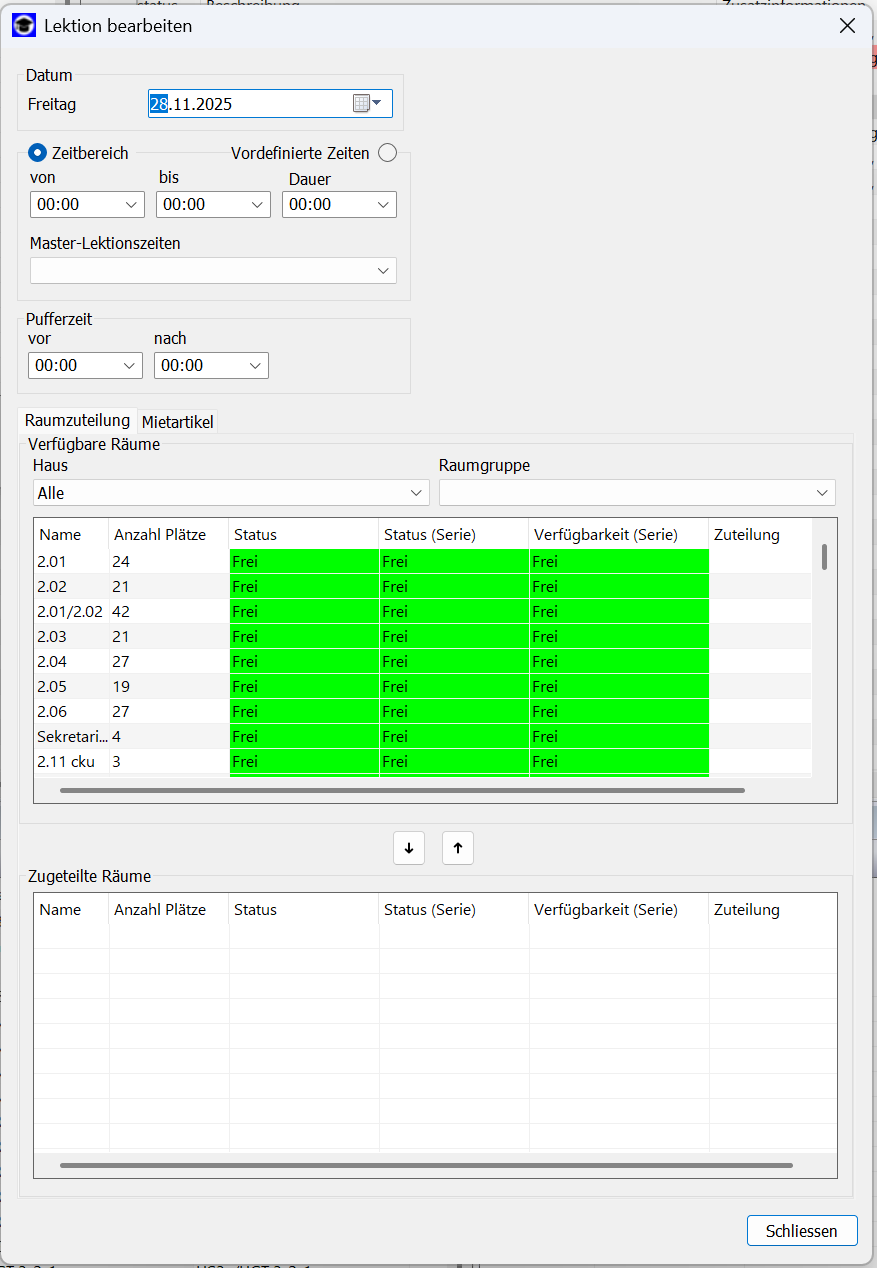Select room 2.02 row
The height and width of the screenshot is (1268, 877).
coord(423,586)
